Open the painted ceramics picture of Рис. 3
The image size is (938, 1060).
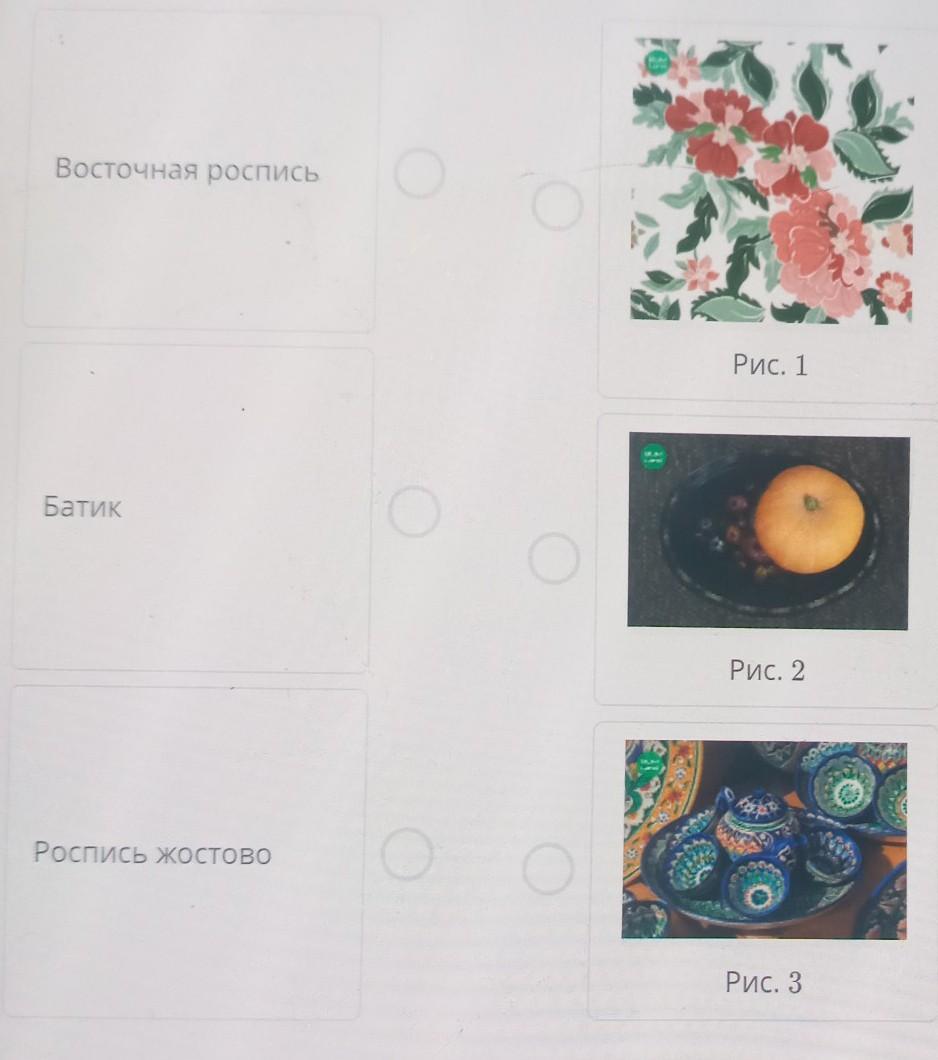764,840
